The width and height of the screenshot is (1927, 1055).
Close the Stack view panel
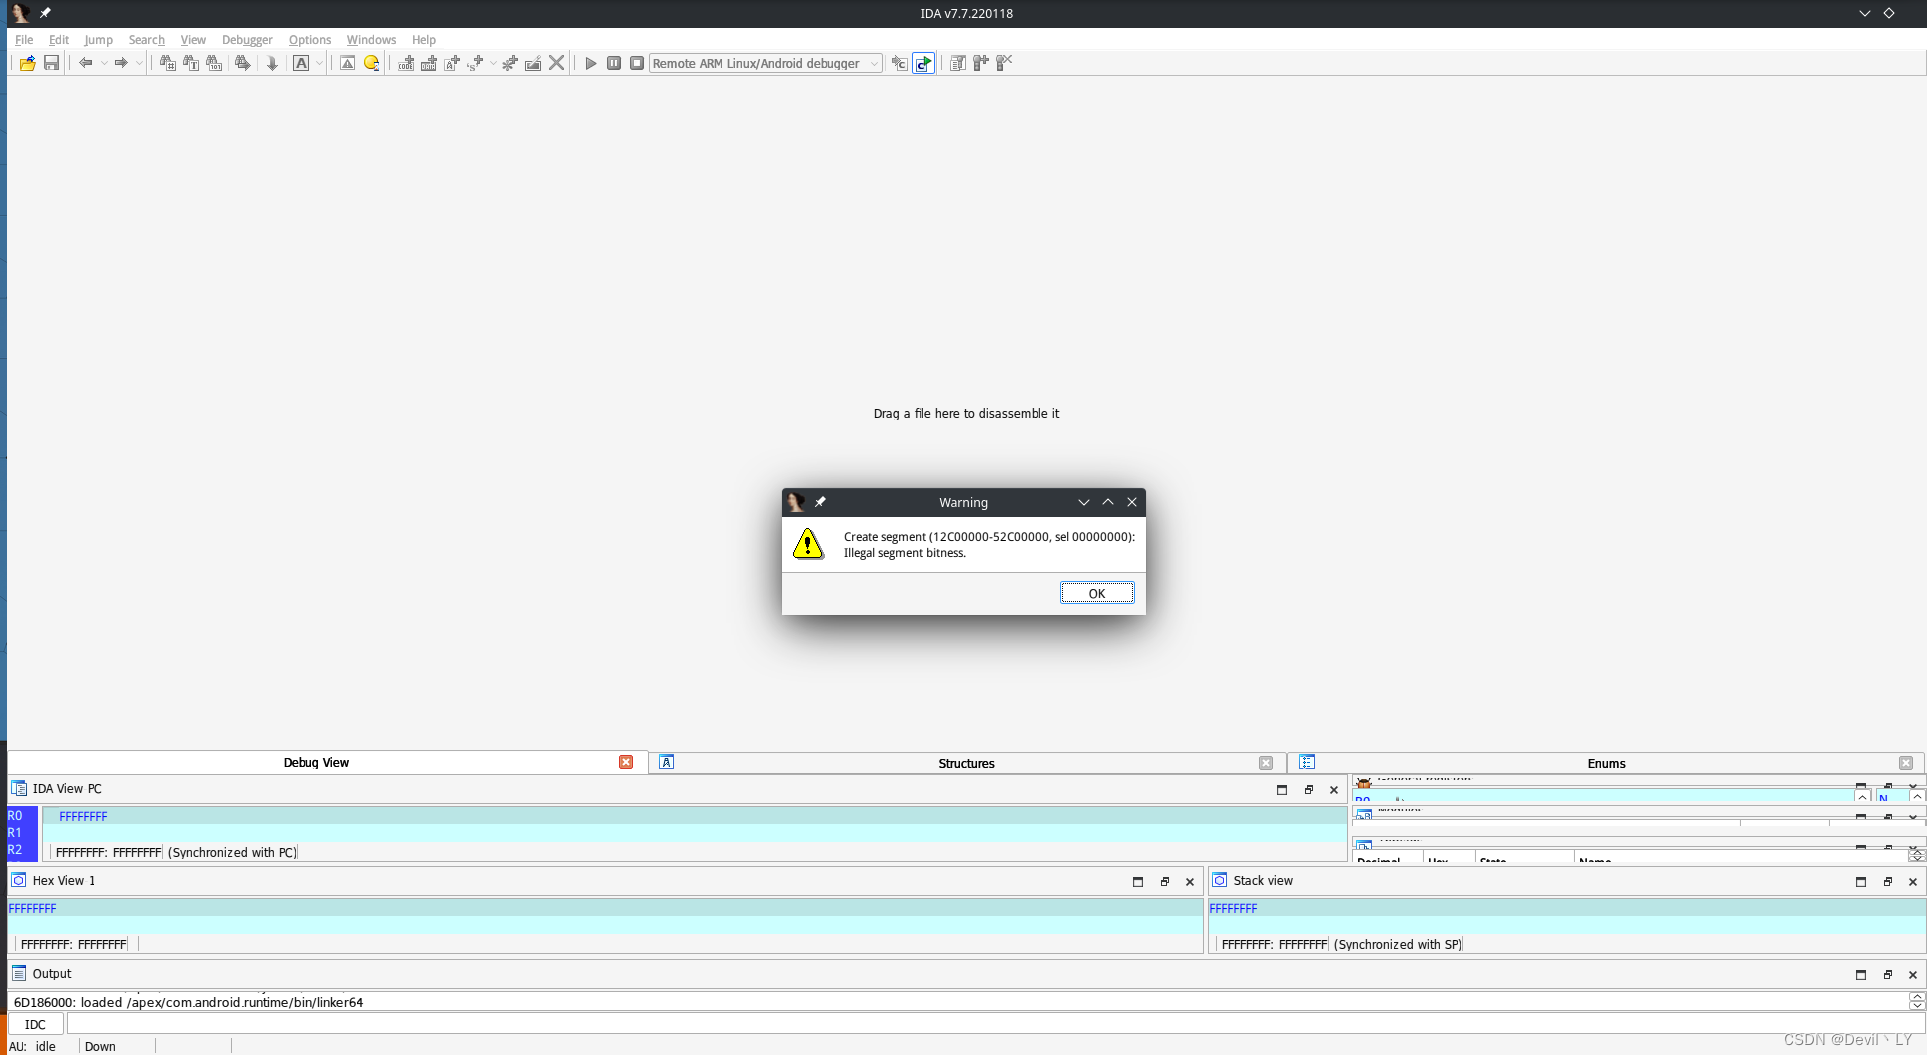point(1913,881)
